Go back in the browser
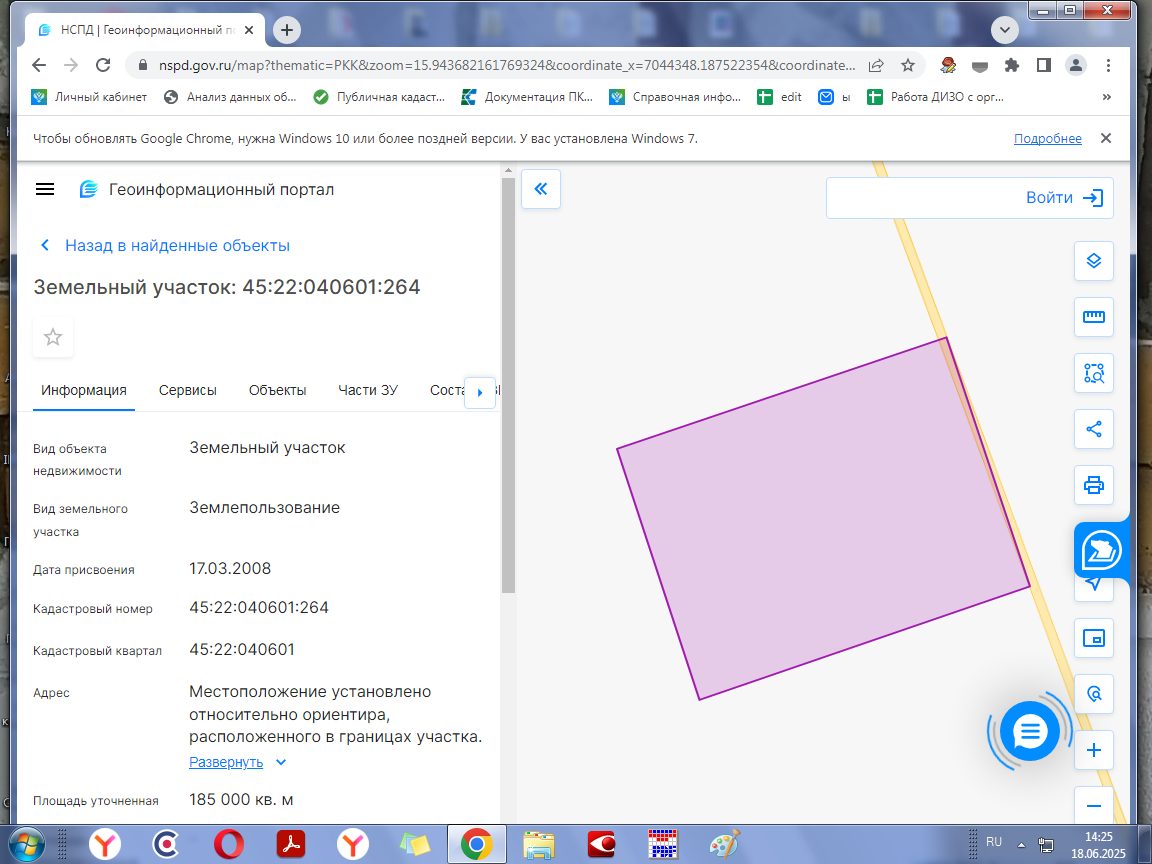This screenshot has width=1152, height=864. 39,65
